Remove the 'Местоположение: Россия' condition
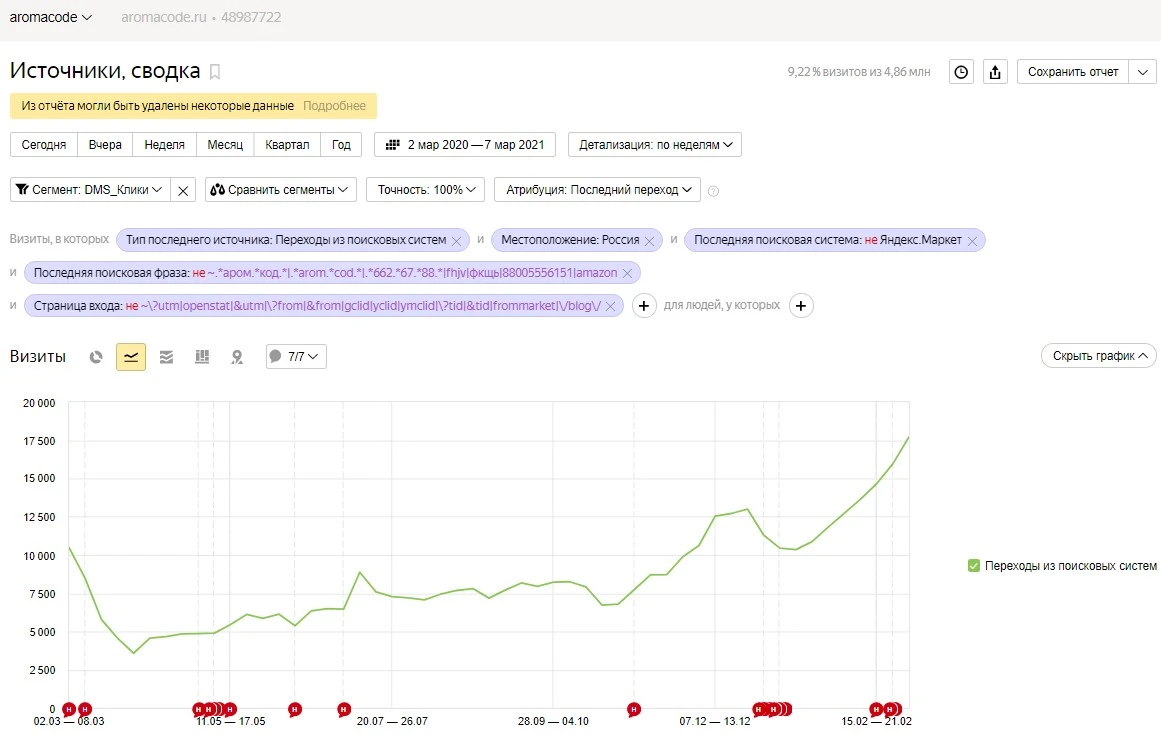Viewport: 1161px width, 735px height. pyautogui.click(x=649, y=241)
